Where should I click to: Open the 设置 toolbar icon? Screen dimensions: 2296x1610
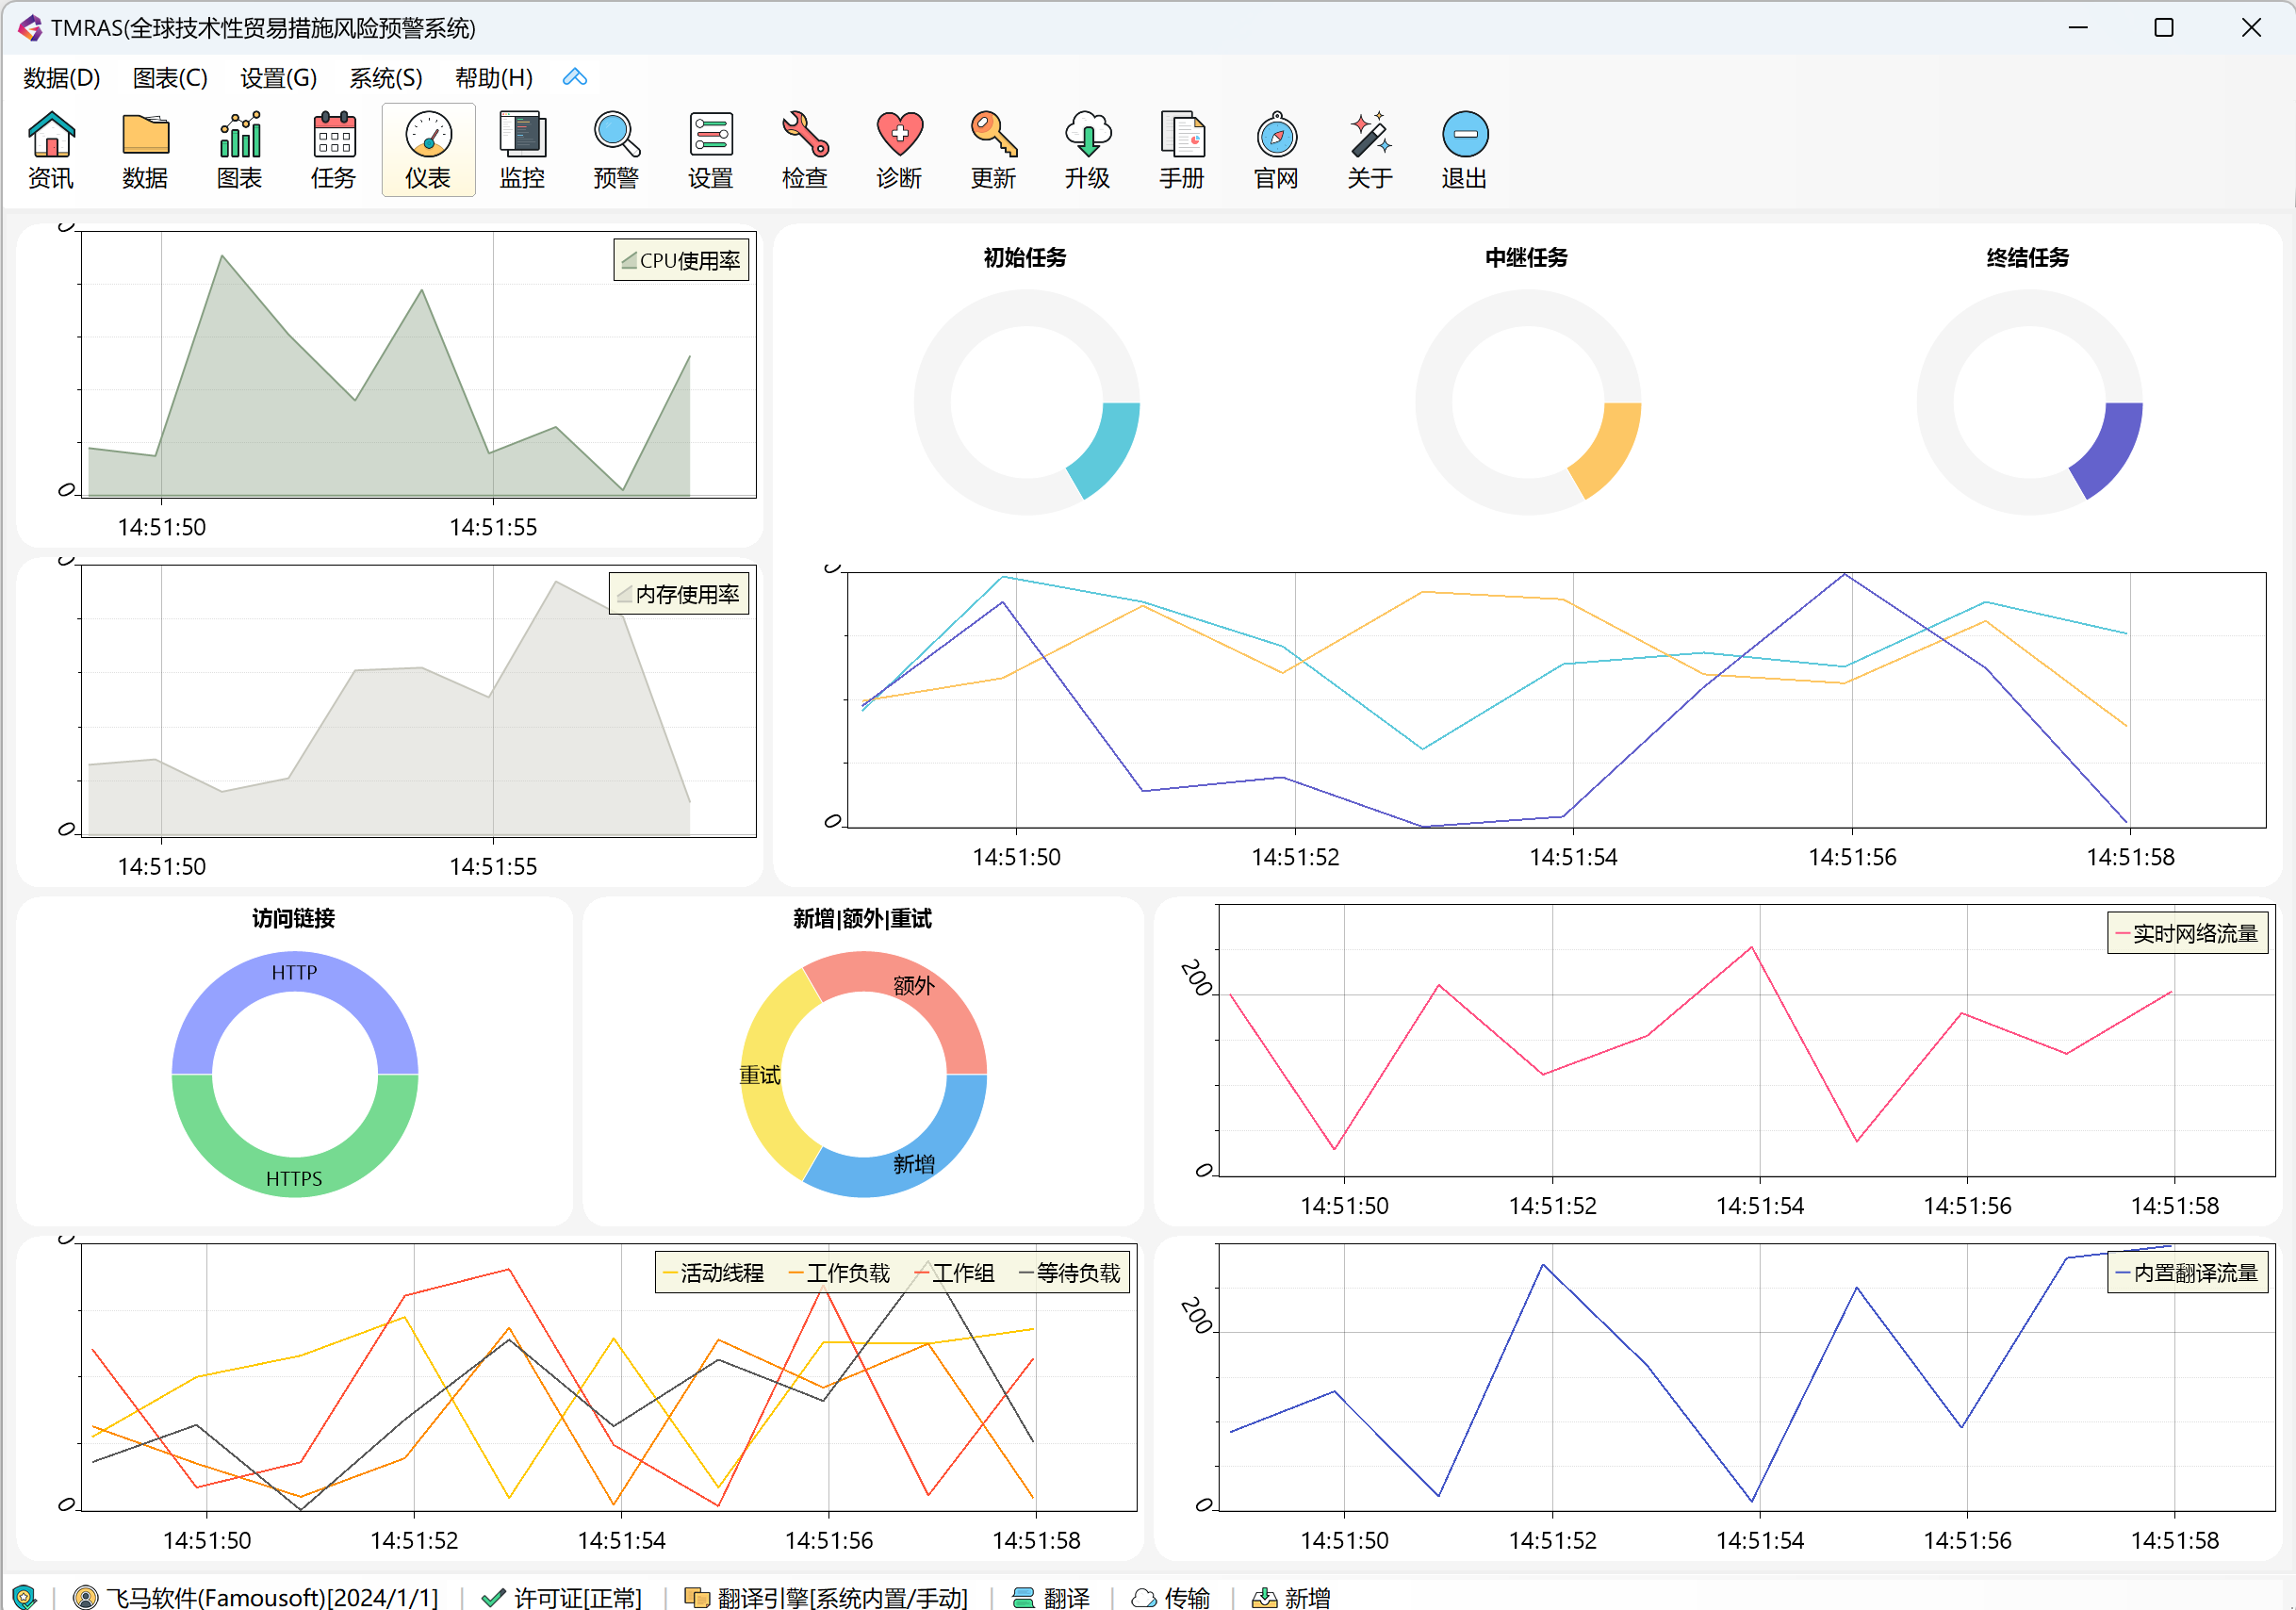711,150
